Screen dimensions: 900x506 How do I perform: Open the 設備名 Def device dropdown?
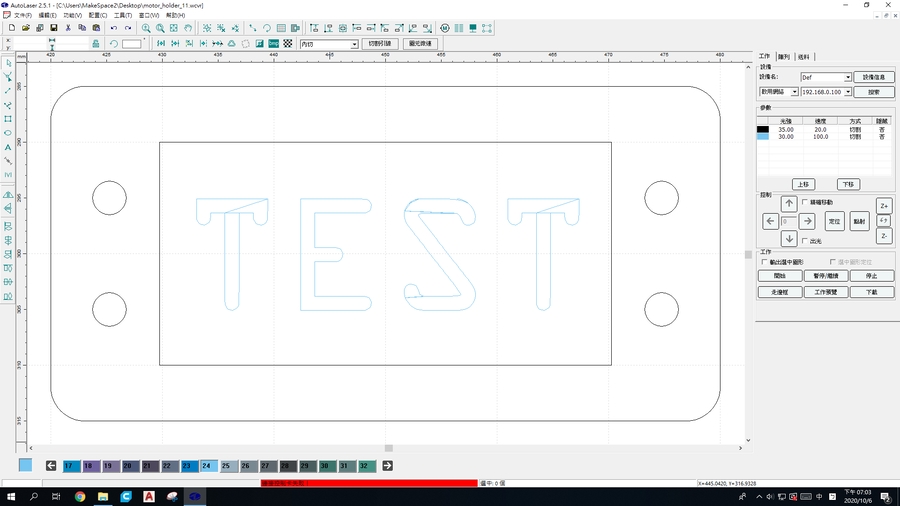(x=847, y=77)
